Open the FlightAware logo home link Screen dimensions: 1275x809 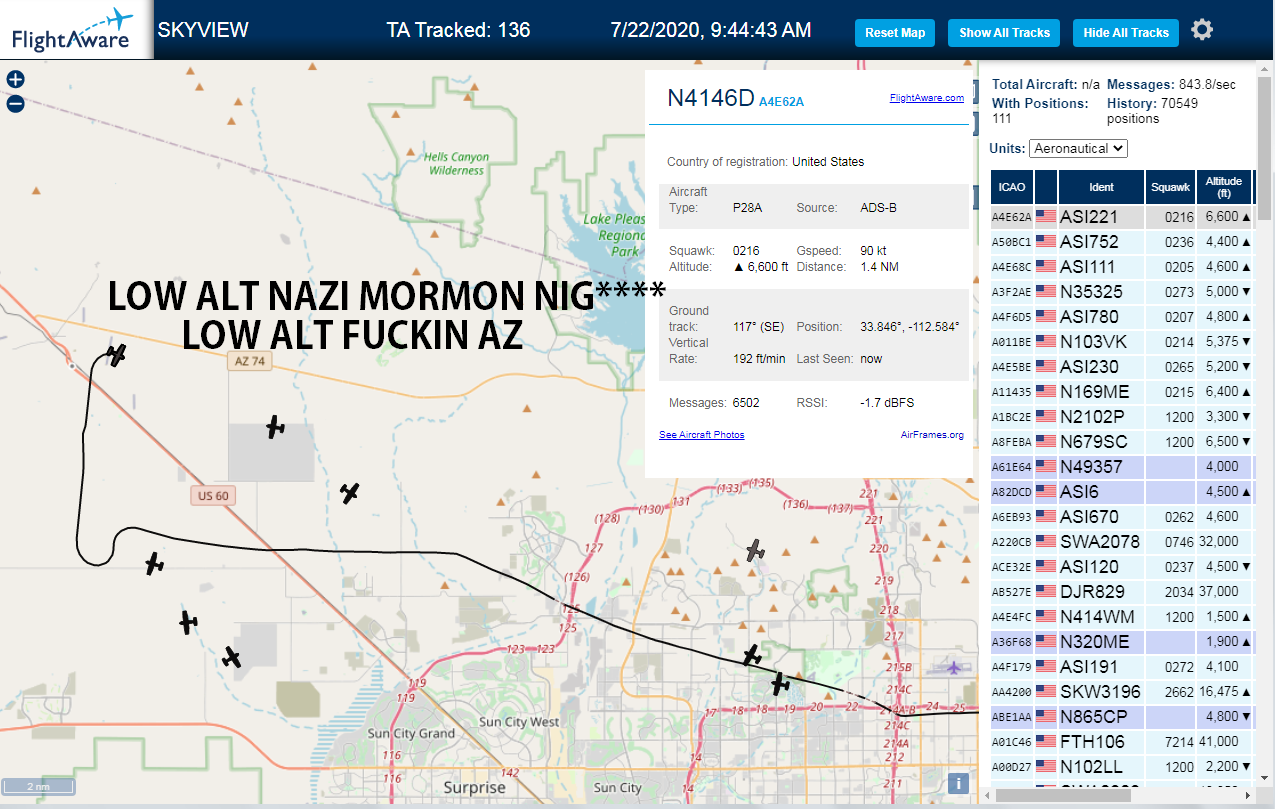(76, 30)
